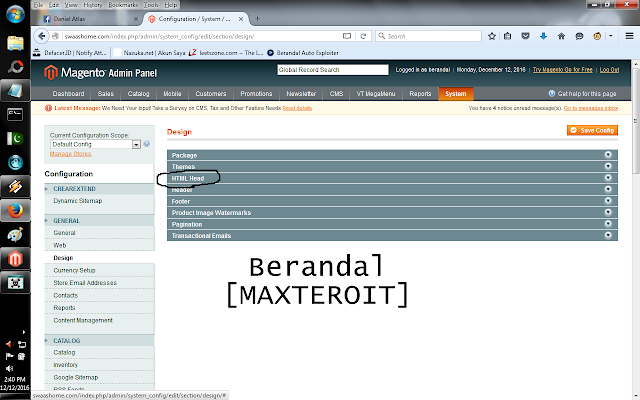Open the Paint palette taskbar icon
The height and width of the screenshot is (400, 640).
[15, 235]
